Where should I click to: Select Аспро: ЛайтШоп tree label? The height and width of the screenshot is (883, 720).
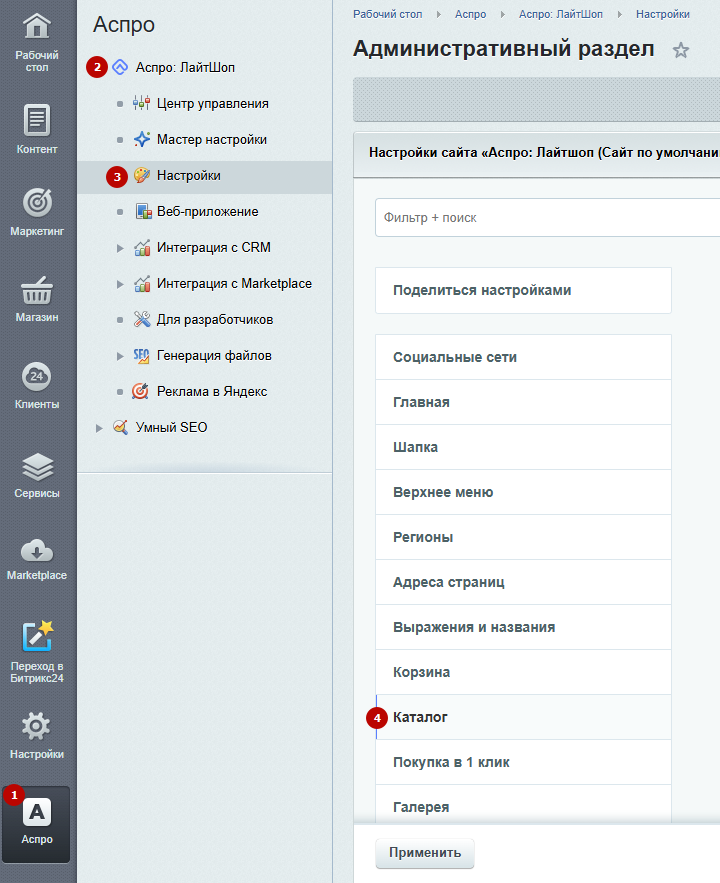pos(185,68)
